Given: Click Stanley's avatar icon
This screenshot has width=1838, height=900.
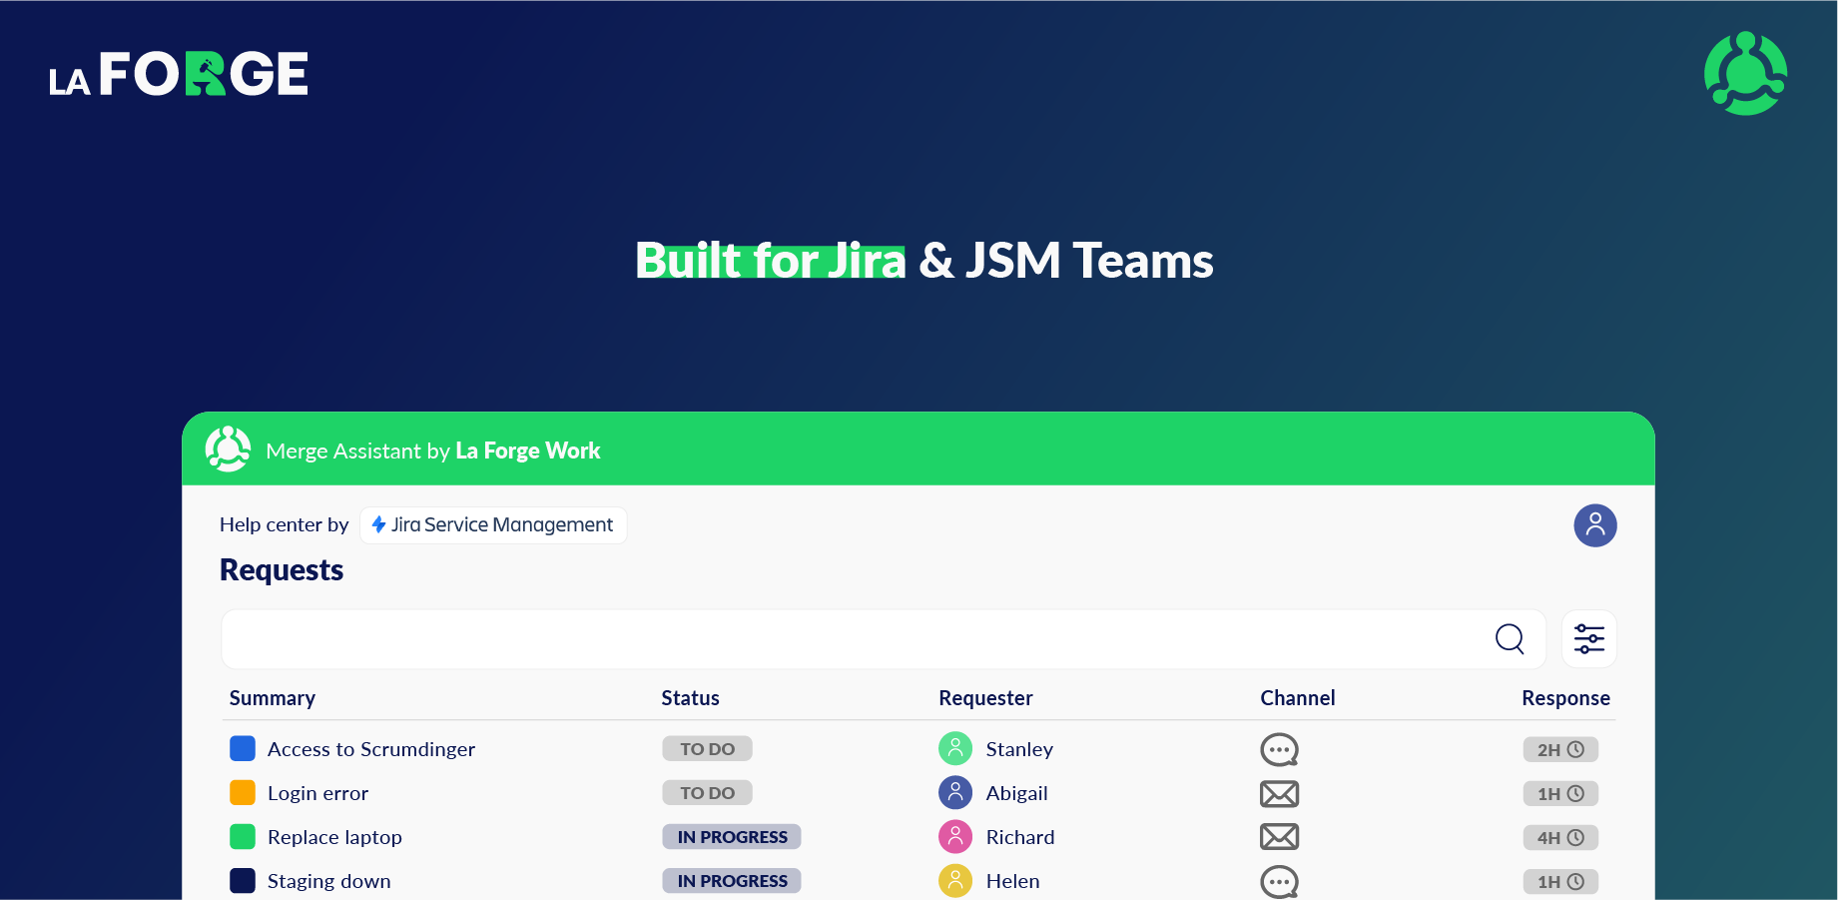Looking at the screenshot, I should click(x=955, y=748).
